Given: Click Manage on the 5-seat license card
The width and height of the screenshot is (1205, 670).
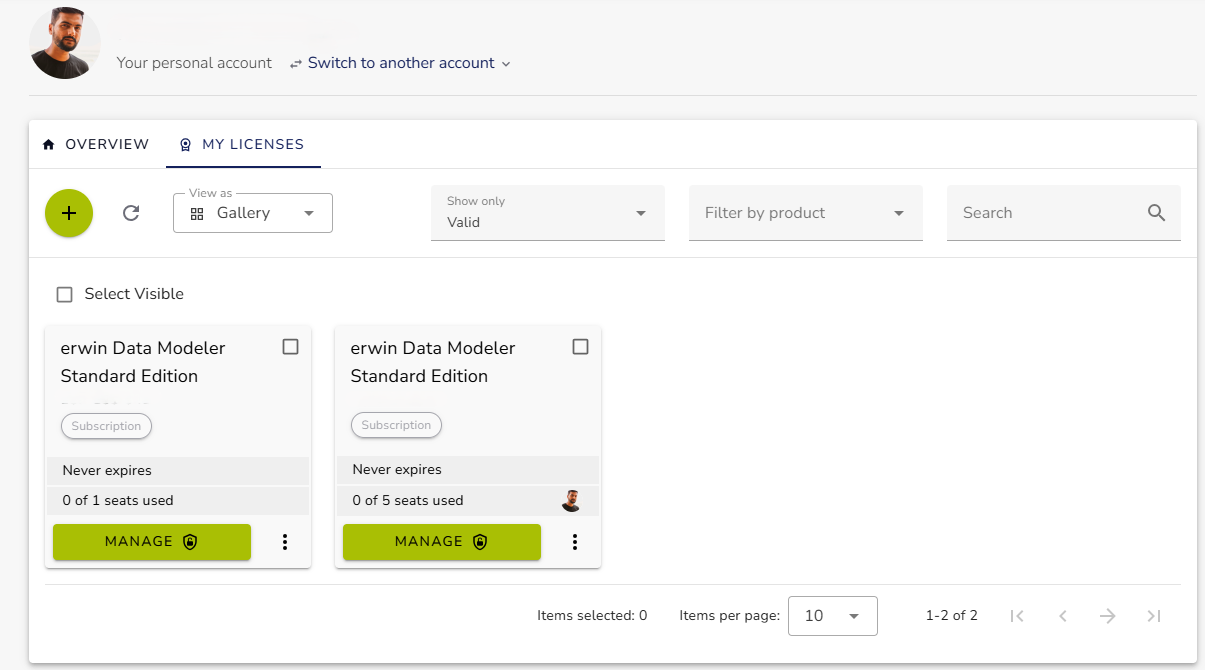Looking at the screenshot, I should (x=442, y=542).
